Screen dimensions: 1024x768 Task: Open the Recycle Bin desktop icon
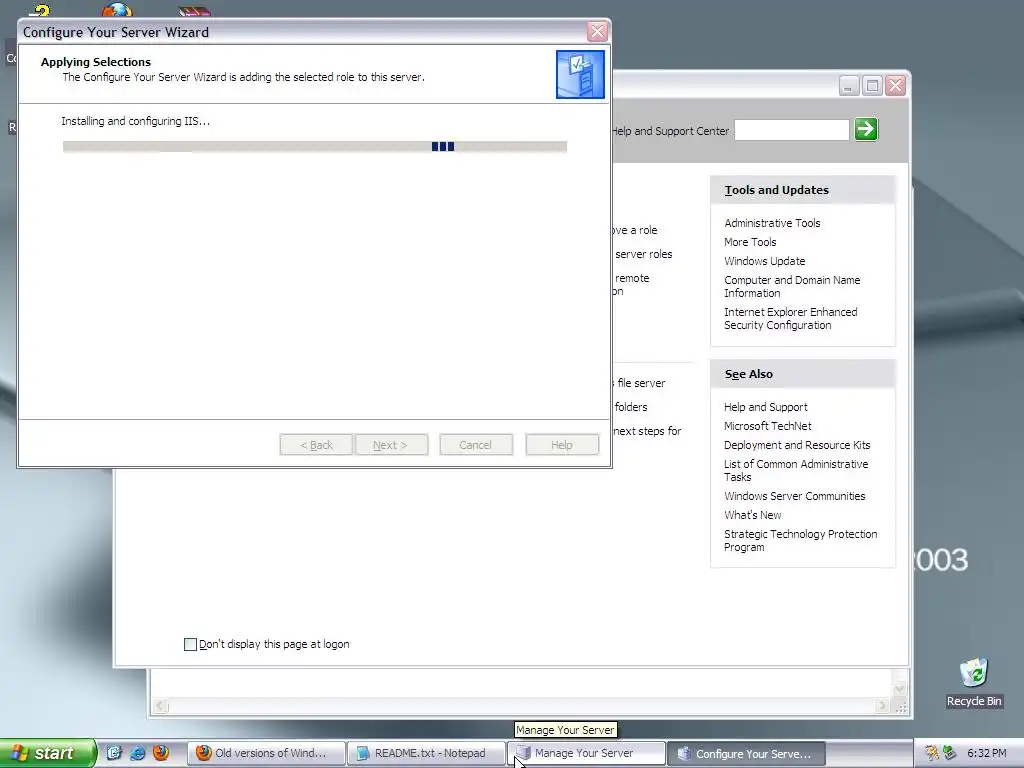coord(973,682)
